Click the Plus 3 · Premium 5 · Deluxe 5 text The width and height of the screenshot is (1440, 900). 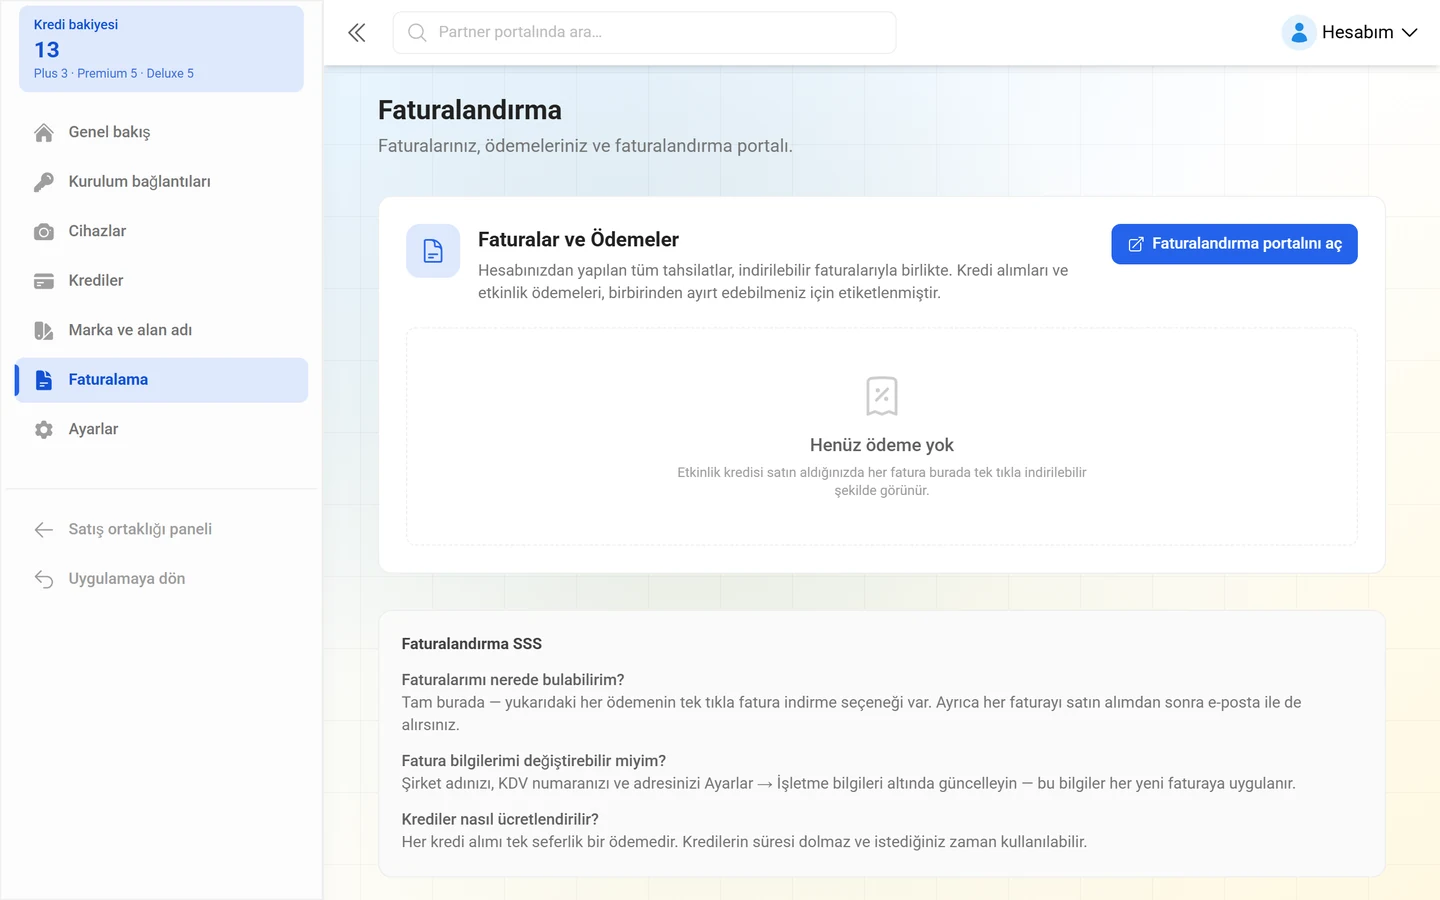(114, 73)
